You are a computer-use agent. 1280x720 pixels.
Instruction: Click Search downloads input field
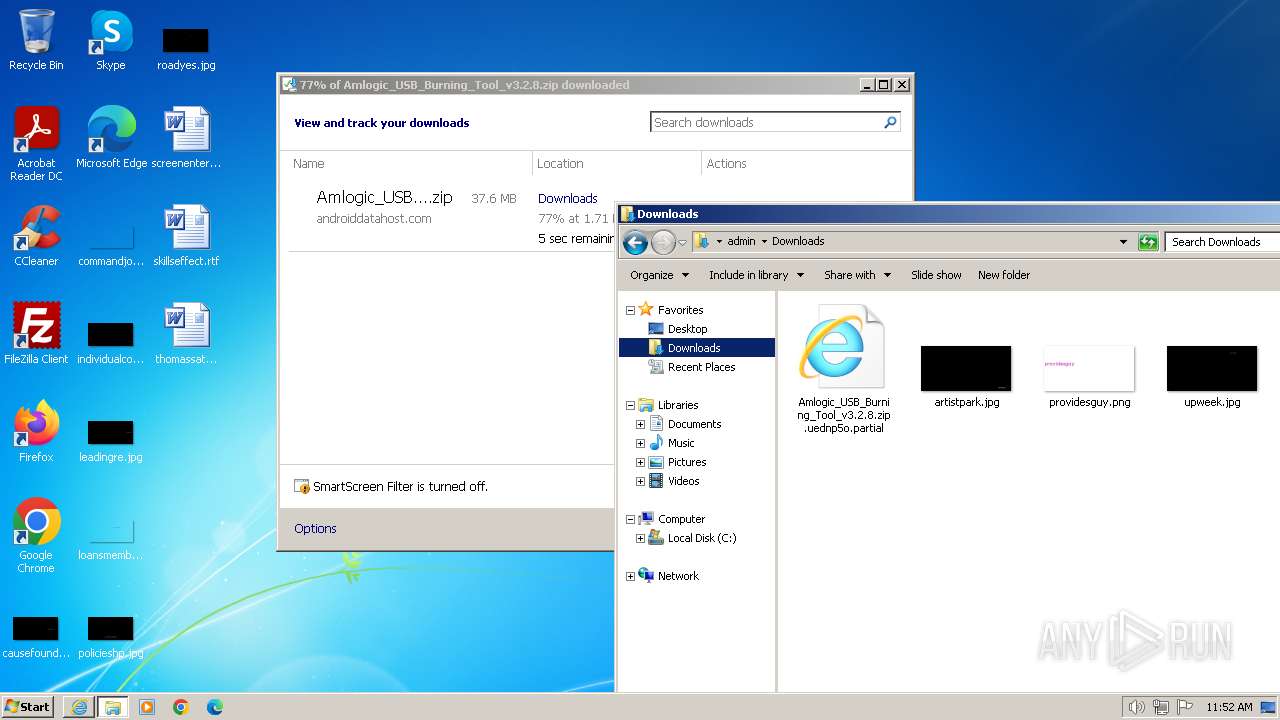pos(765,122)
